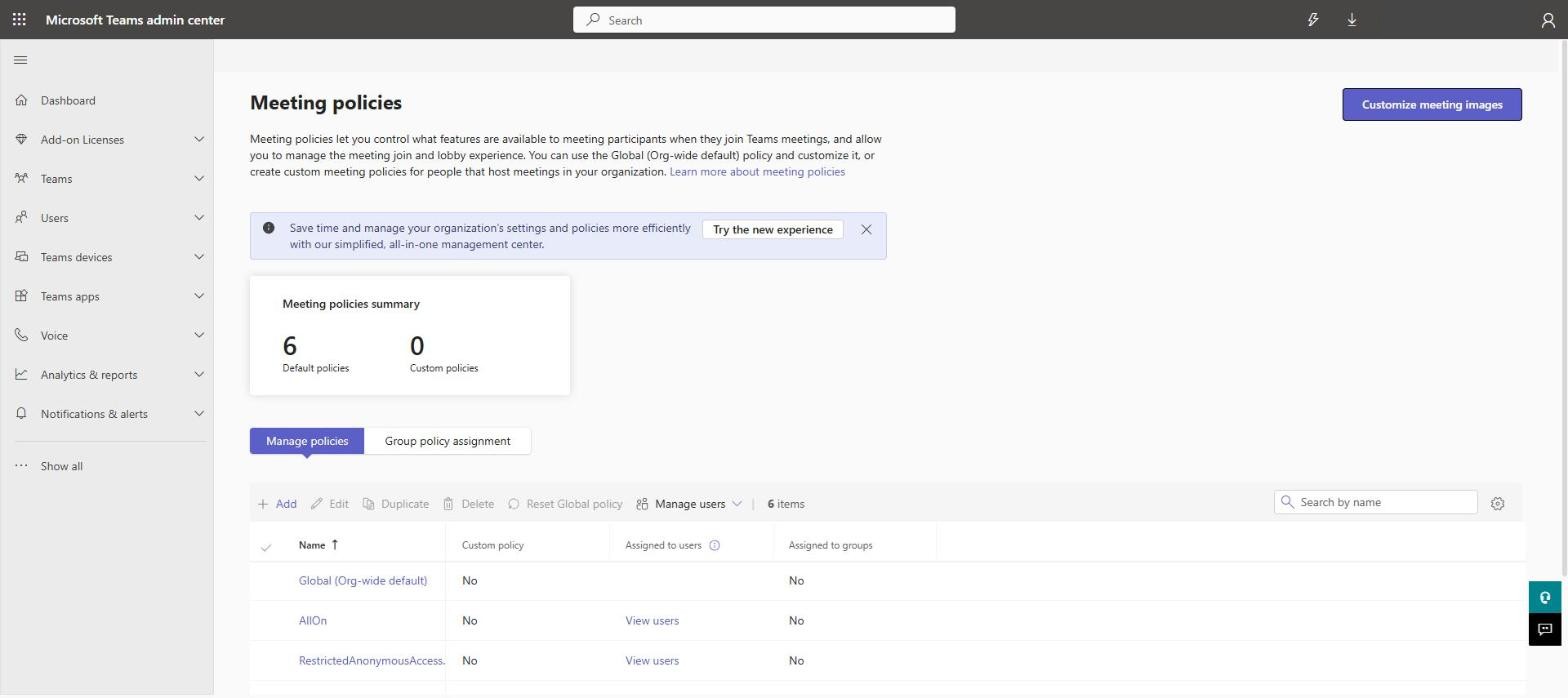Open the account profile icon
Viewport: 1568px width, 698px height.
1548,20
